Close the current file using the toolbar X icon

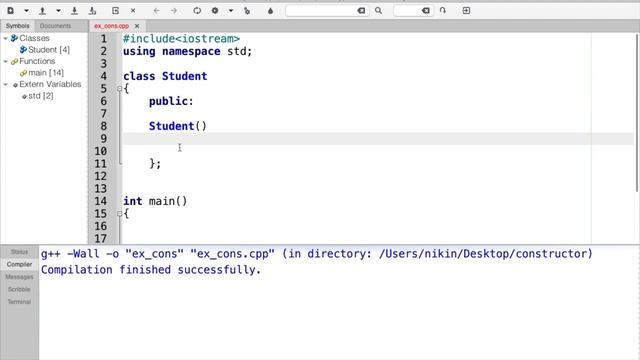tap(133, 11)
